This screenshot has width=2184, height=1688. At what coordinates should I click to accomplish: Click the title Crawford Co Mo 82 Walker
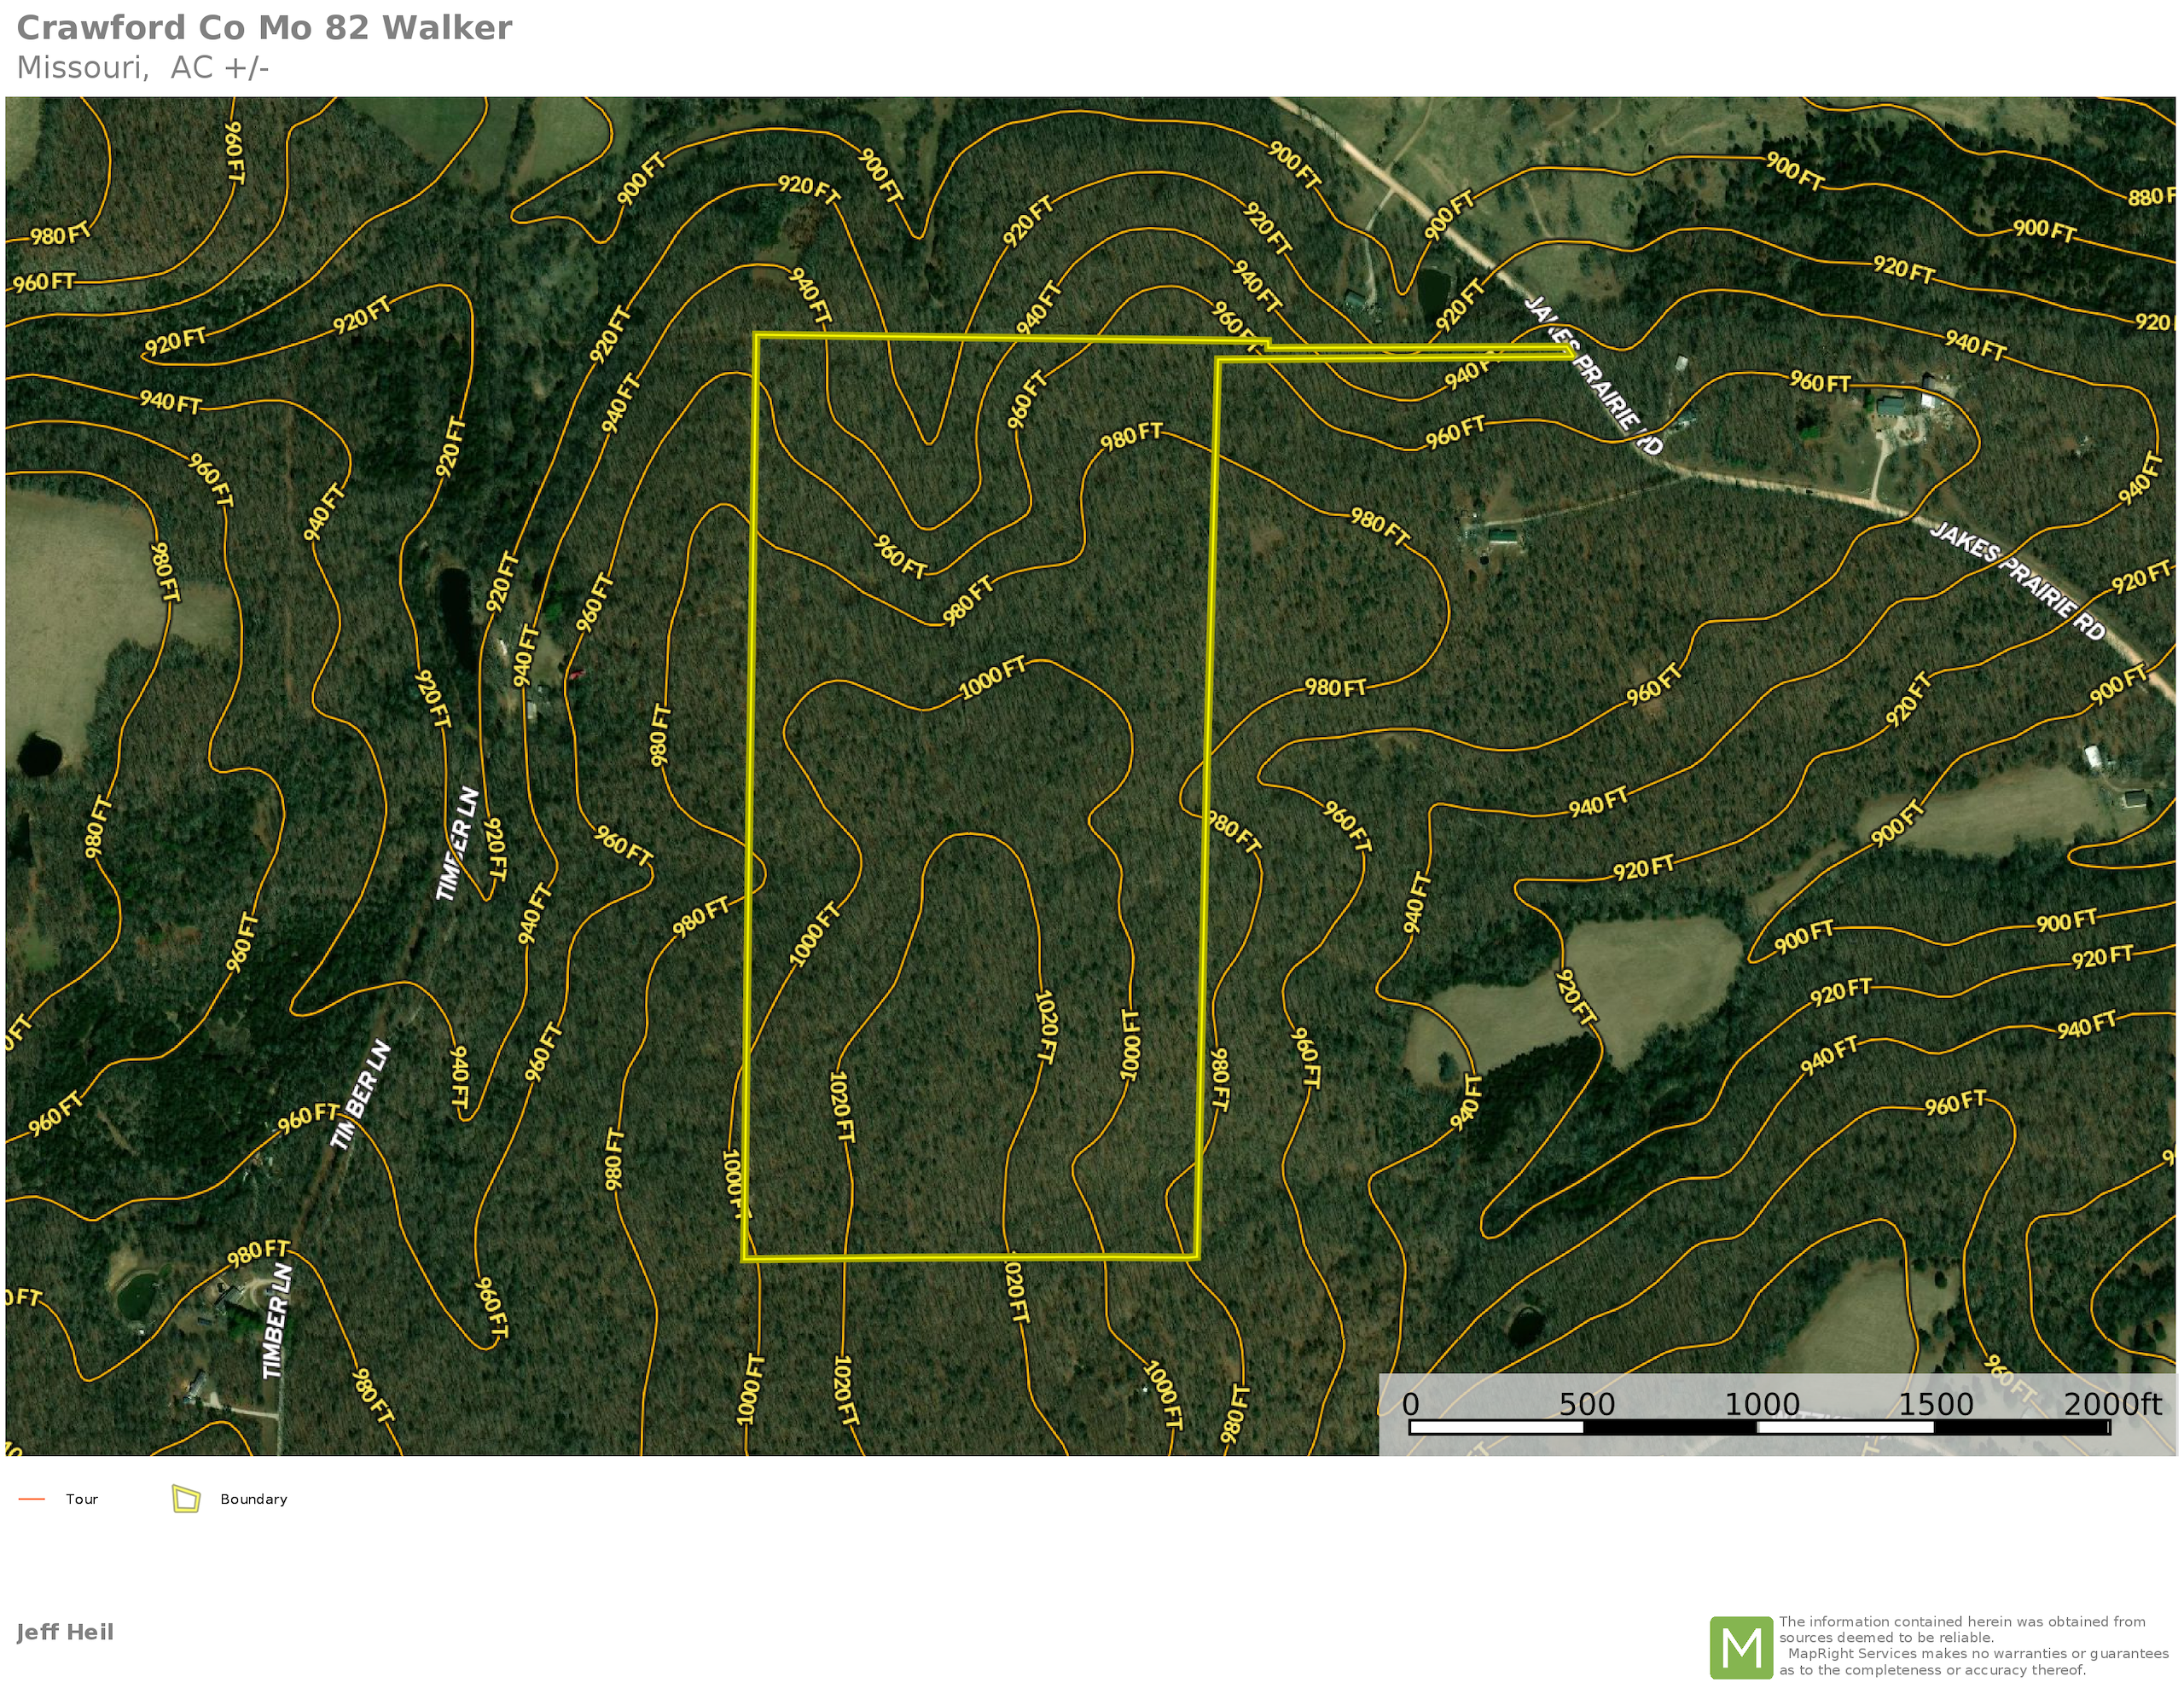pyautogui.click(x=264, y=28)
